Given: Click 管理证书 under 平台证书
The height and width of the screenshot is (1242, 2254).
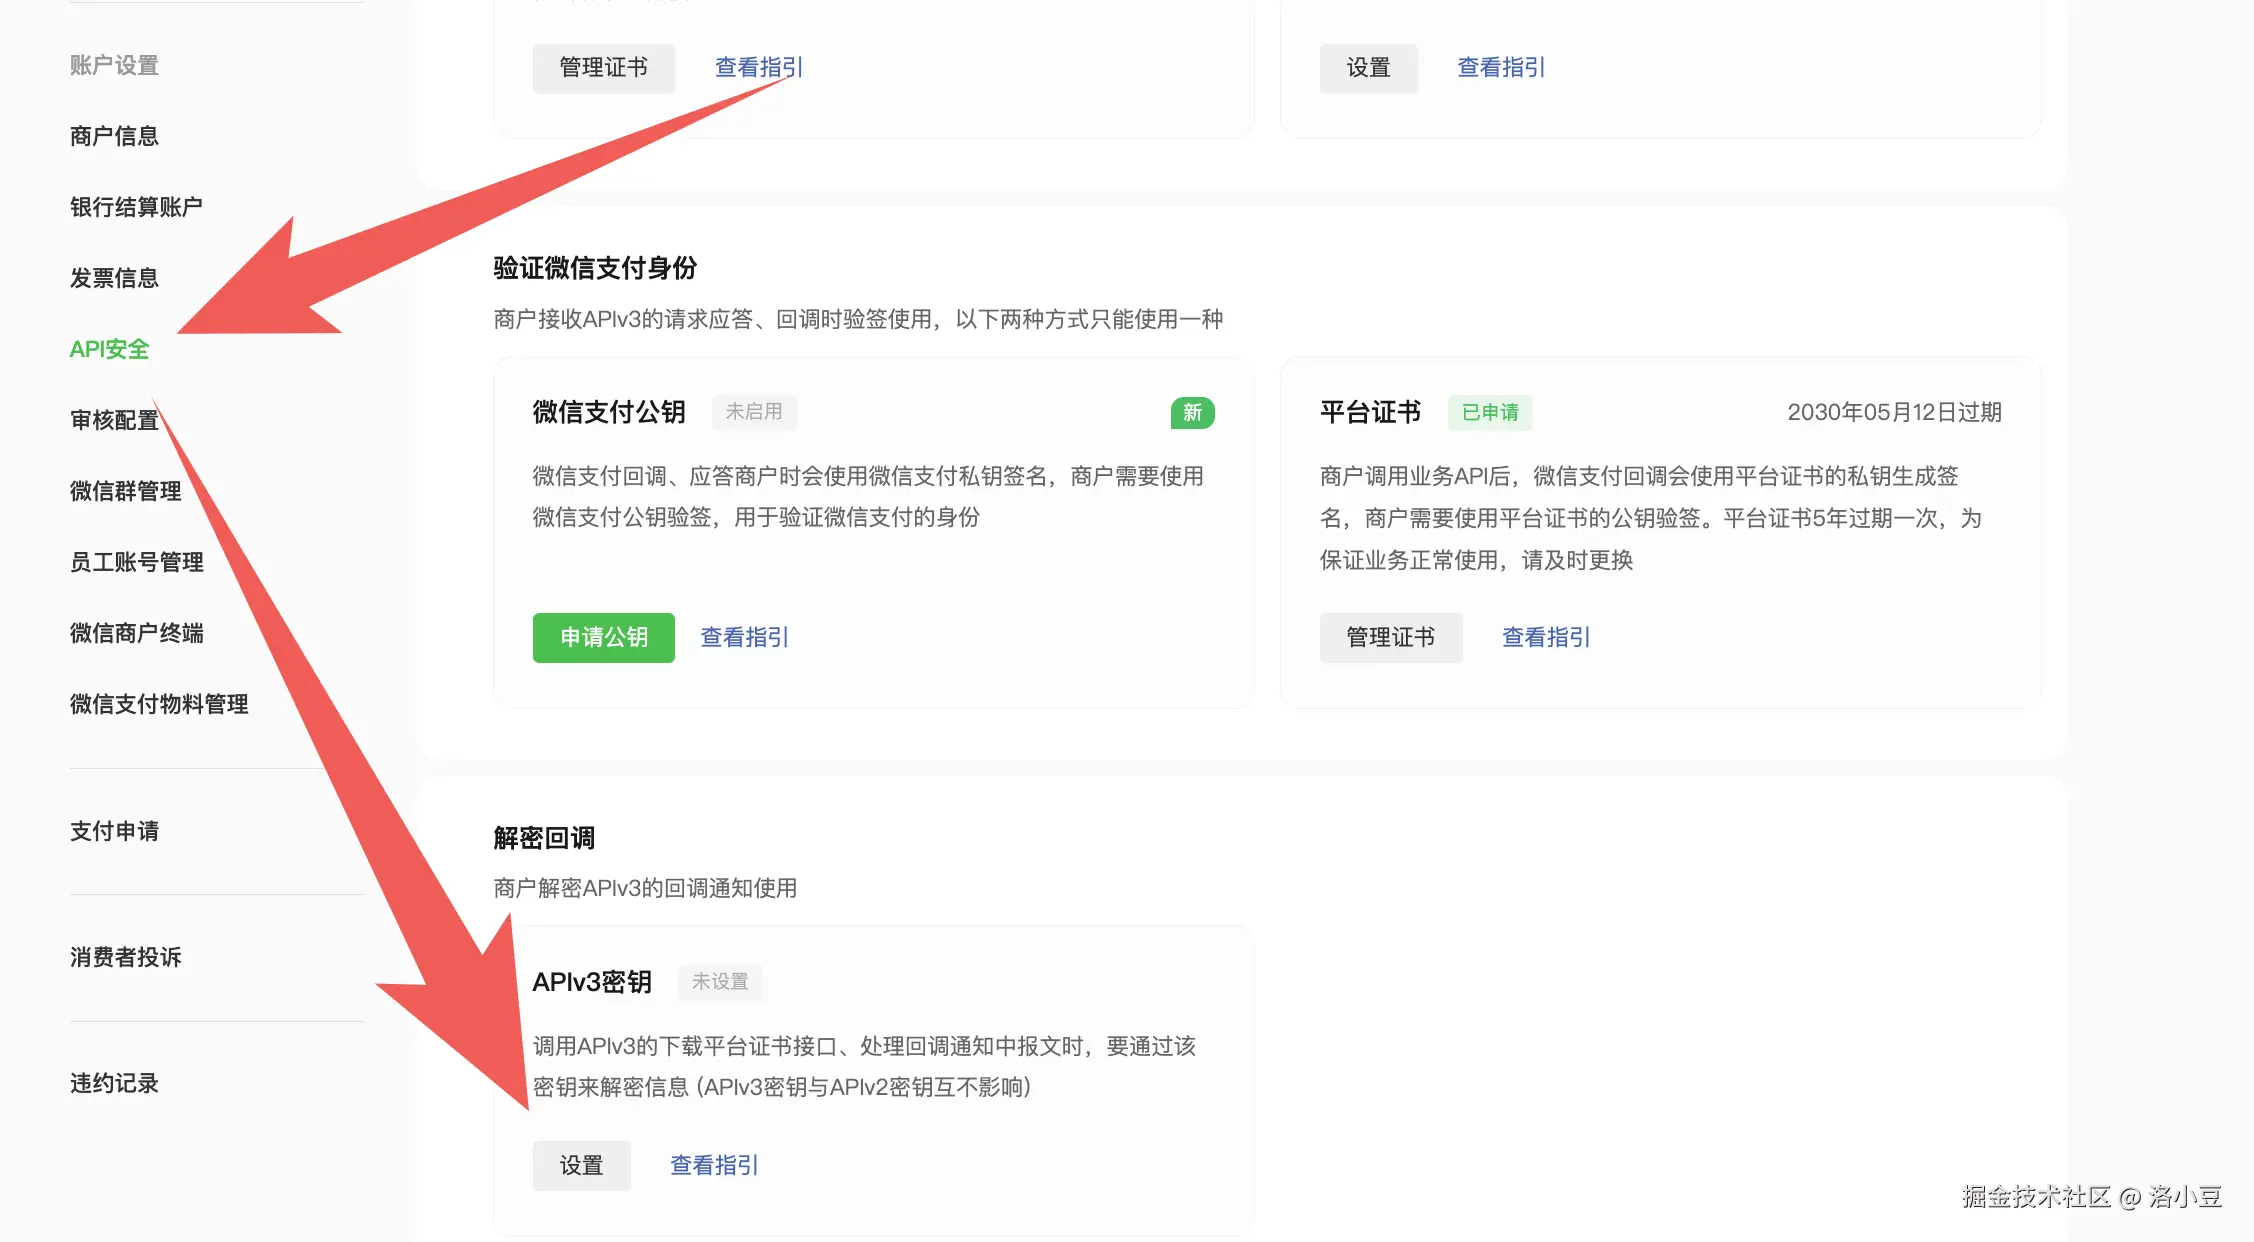Looking at the screenshot, I should coord(1390,637).
